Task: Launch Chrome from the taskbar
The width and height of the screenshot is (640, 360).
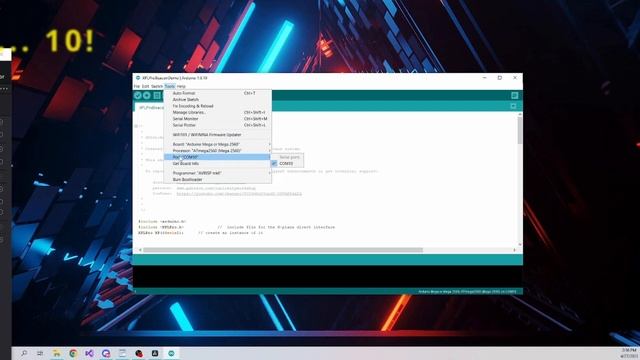Action: (73, 353)
